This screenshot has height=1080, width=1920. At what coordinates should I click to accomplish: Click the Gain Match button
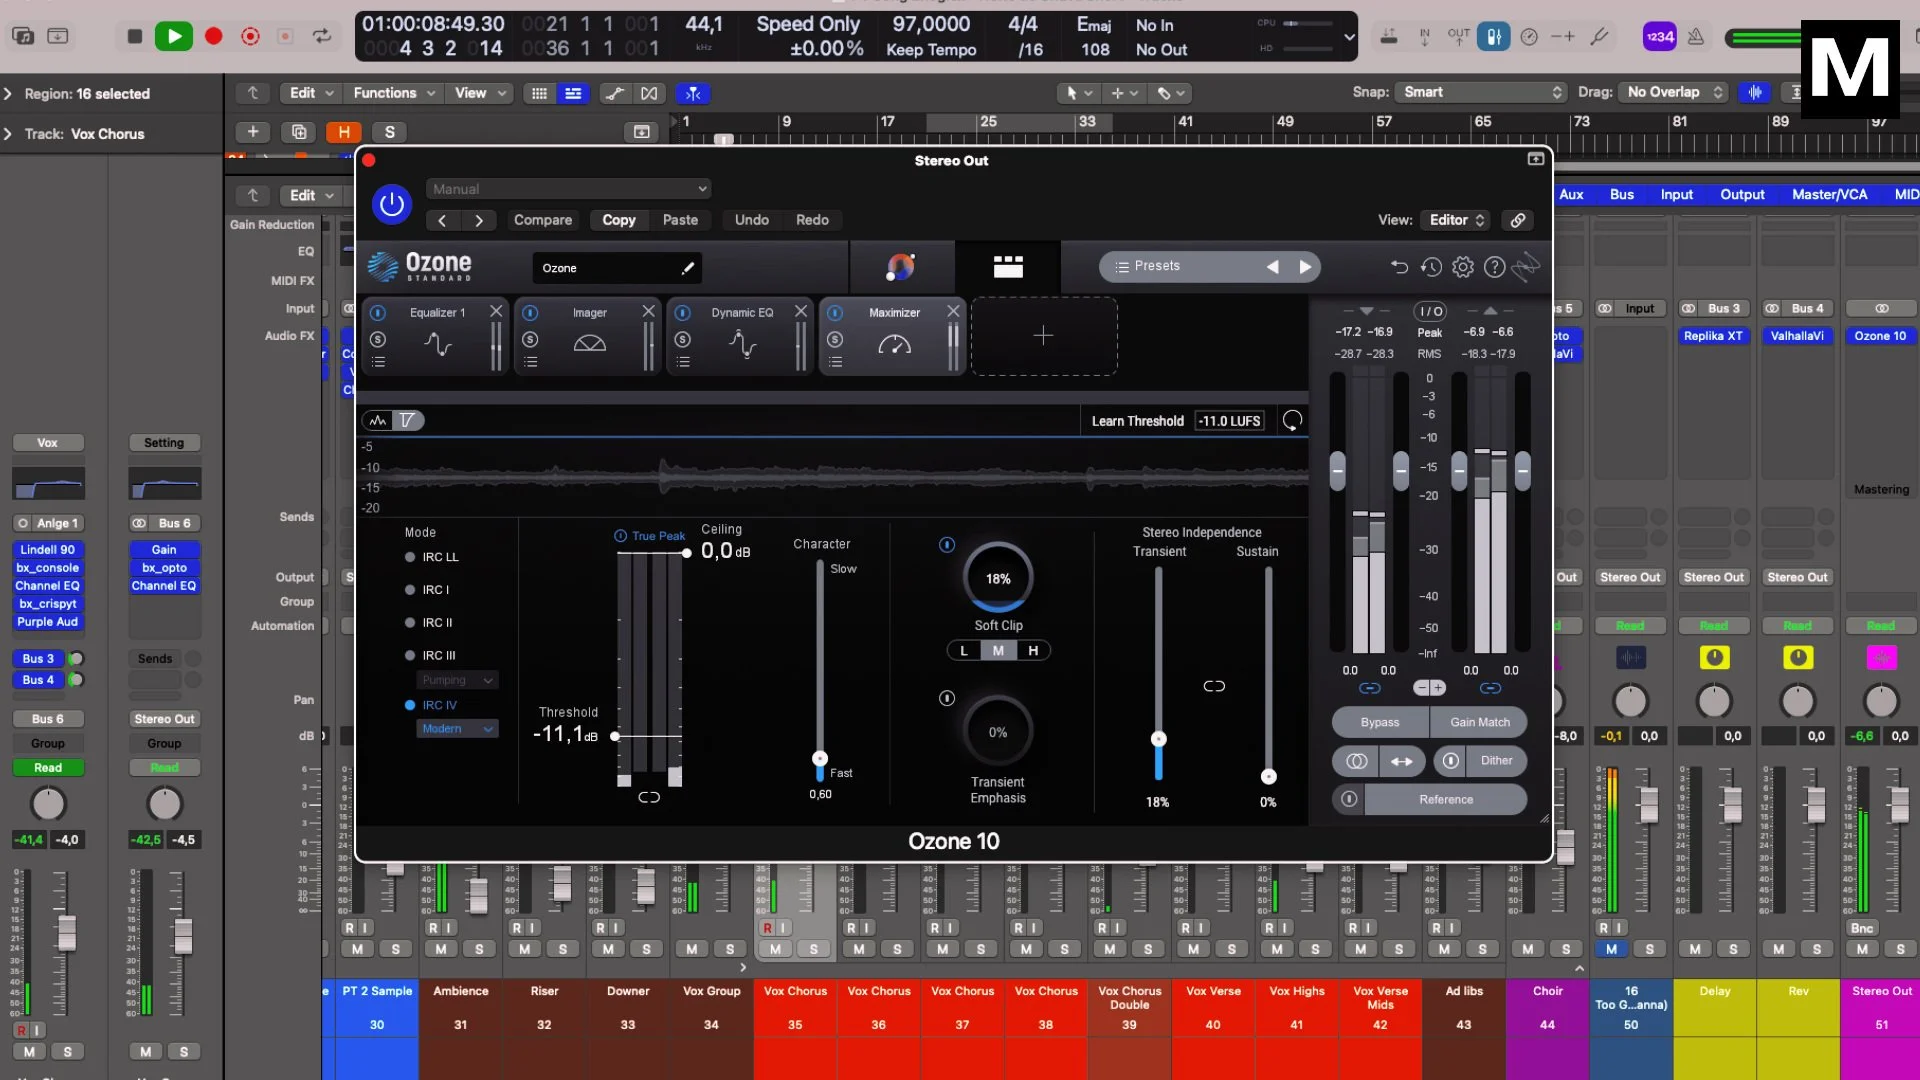tap(1479, 722)
